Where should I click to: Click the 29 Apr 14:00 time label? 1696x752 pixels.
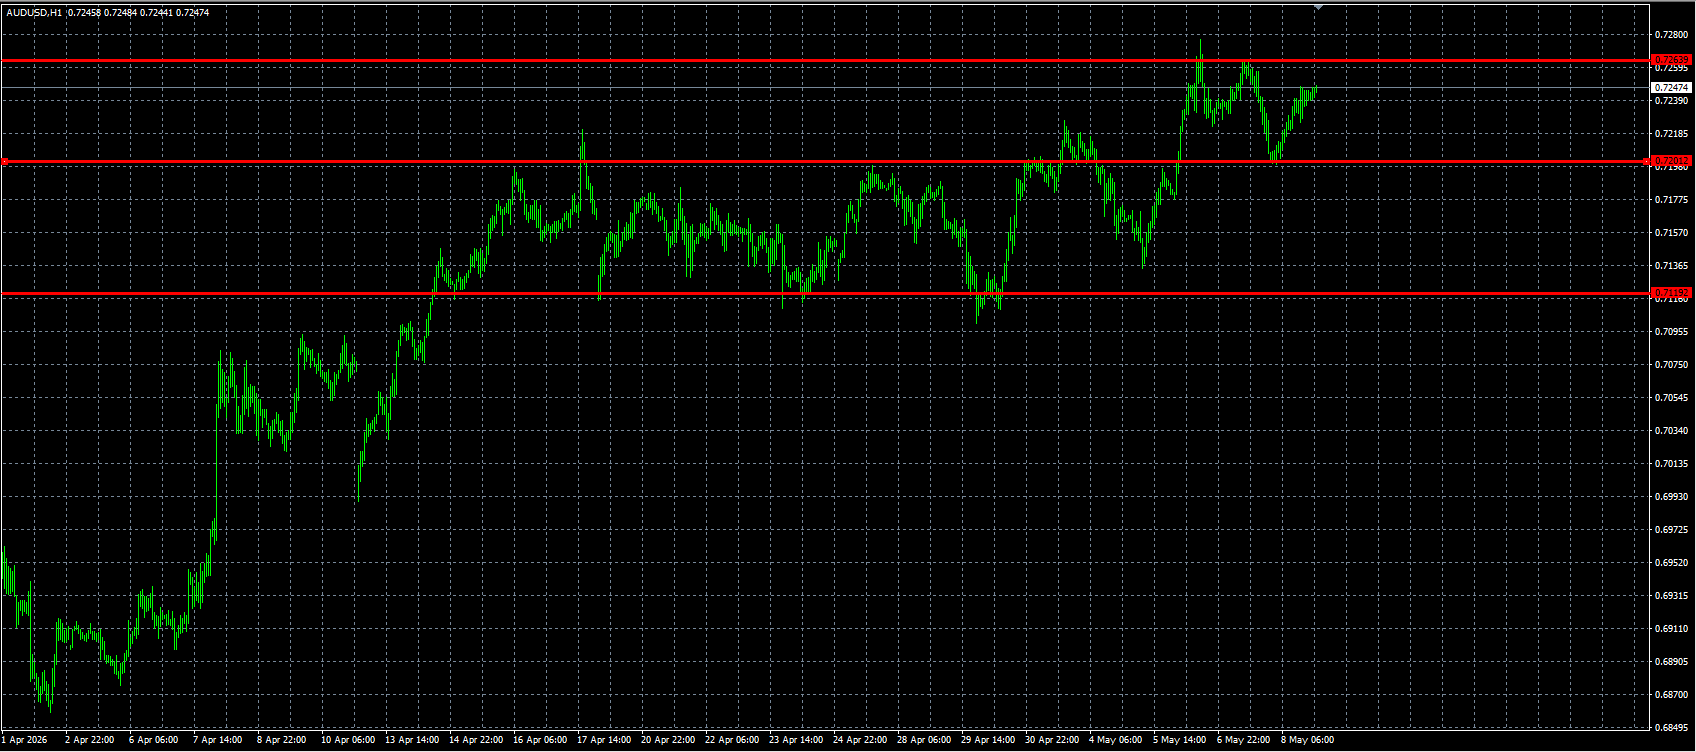click(x=988, y=740)
